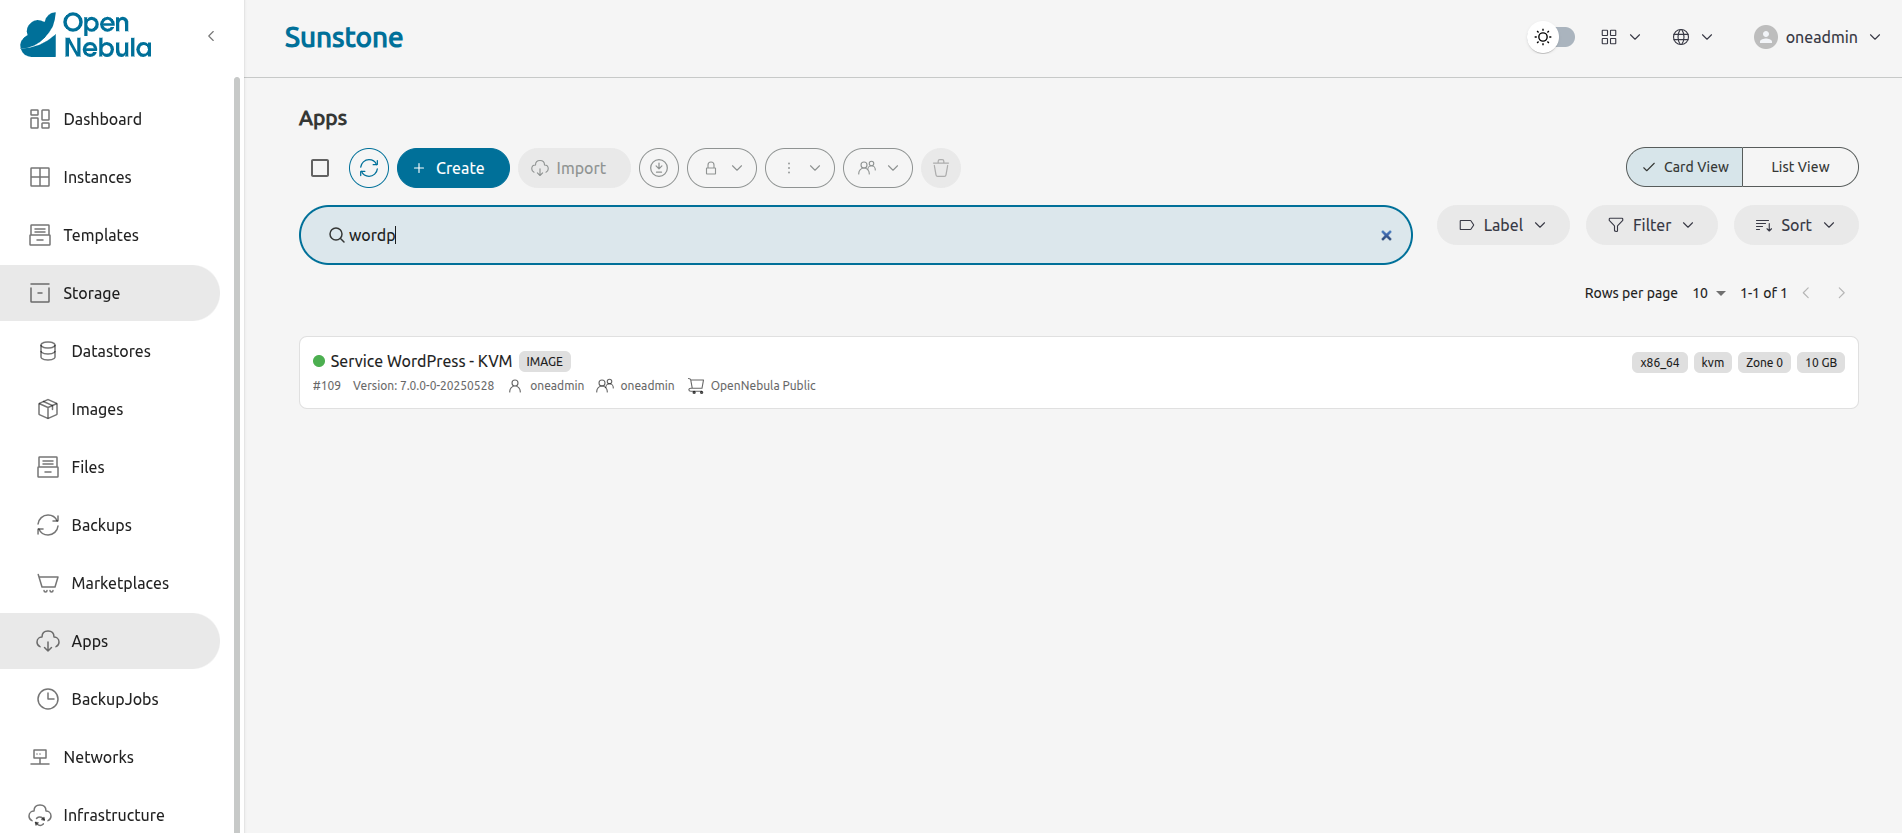The width and height of the screenshot is (1902, 833).
Task: Click the x86_64 tag
Action: 1660,363
